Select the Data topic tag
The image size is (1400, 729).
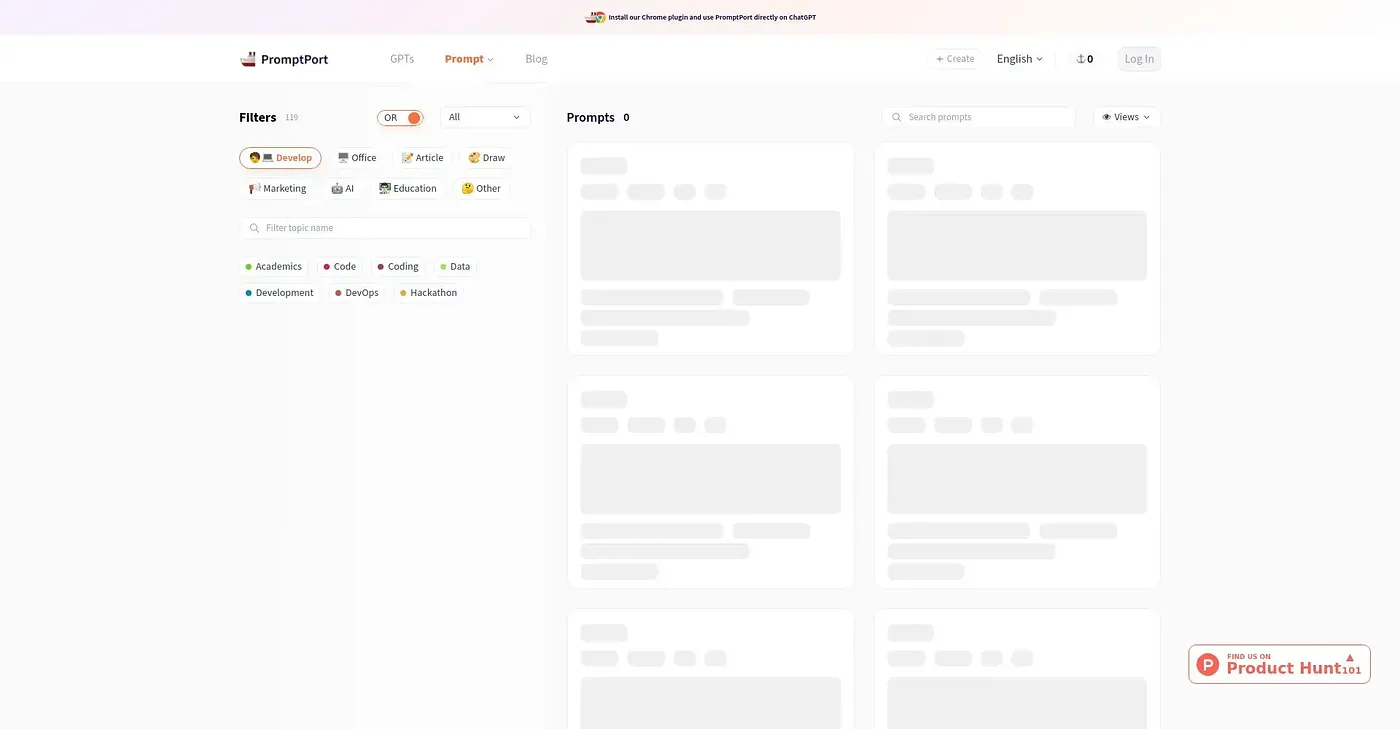pos(455,267)
